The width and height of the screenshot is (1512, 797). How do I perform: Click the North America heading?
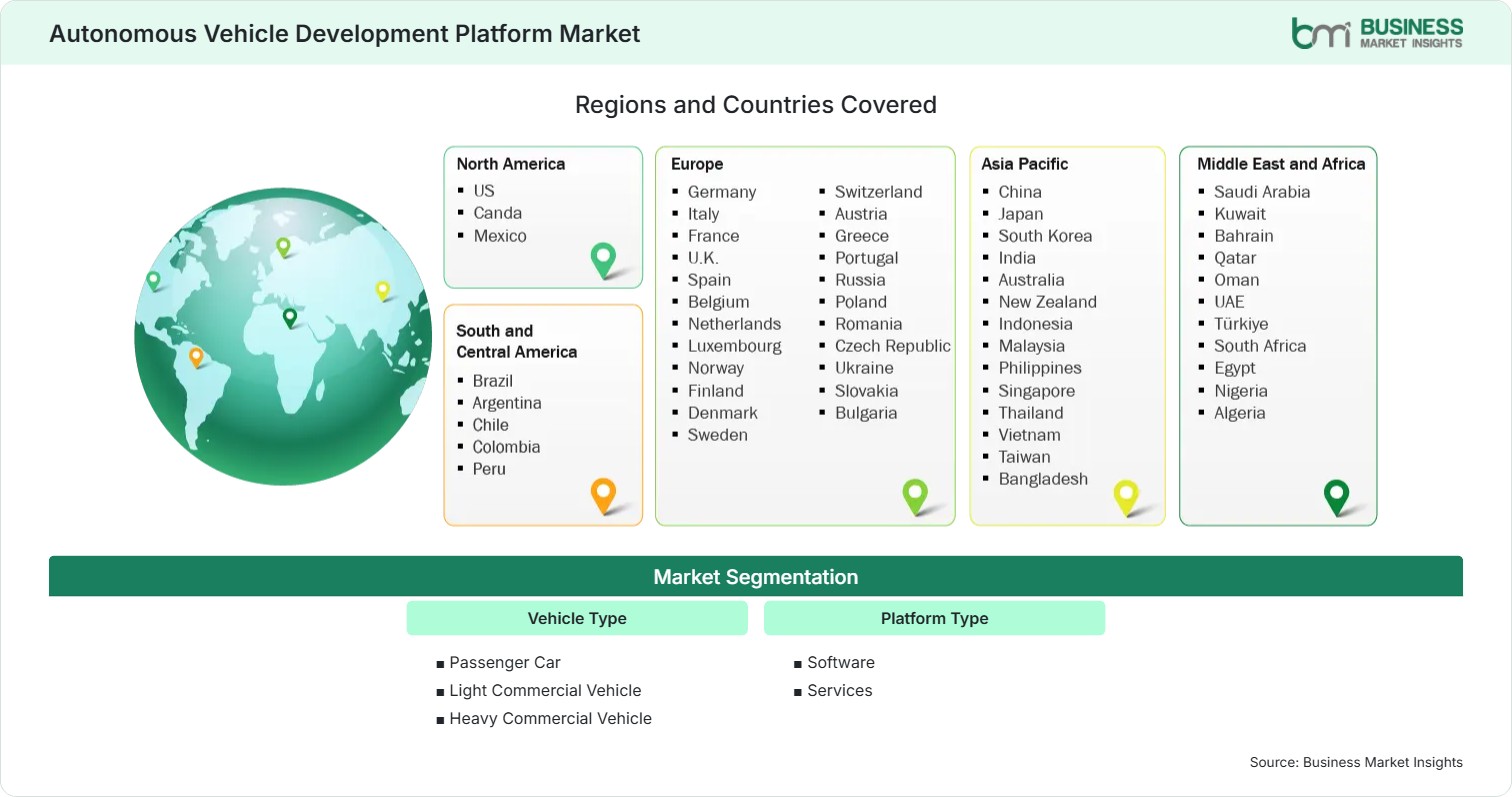click(511, 164)
